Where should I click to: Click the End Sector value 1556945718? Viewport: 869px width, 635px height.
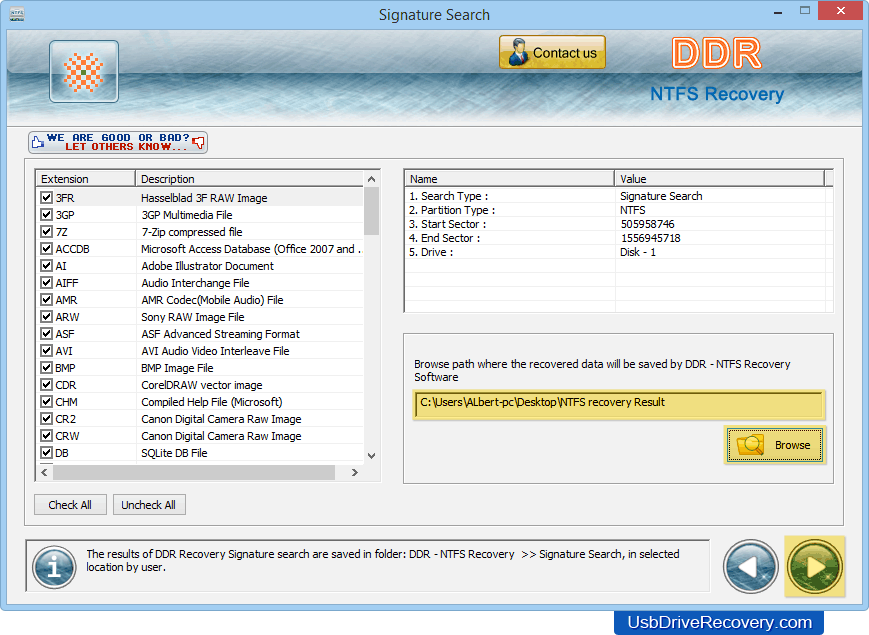(x=651, y=238)
